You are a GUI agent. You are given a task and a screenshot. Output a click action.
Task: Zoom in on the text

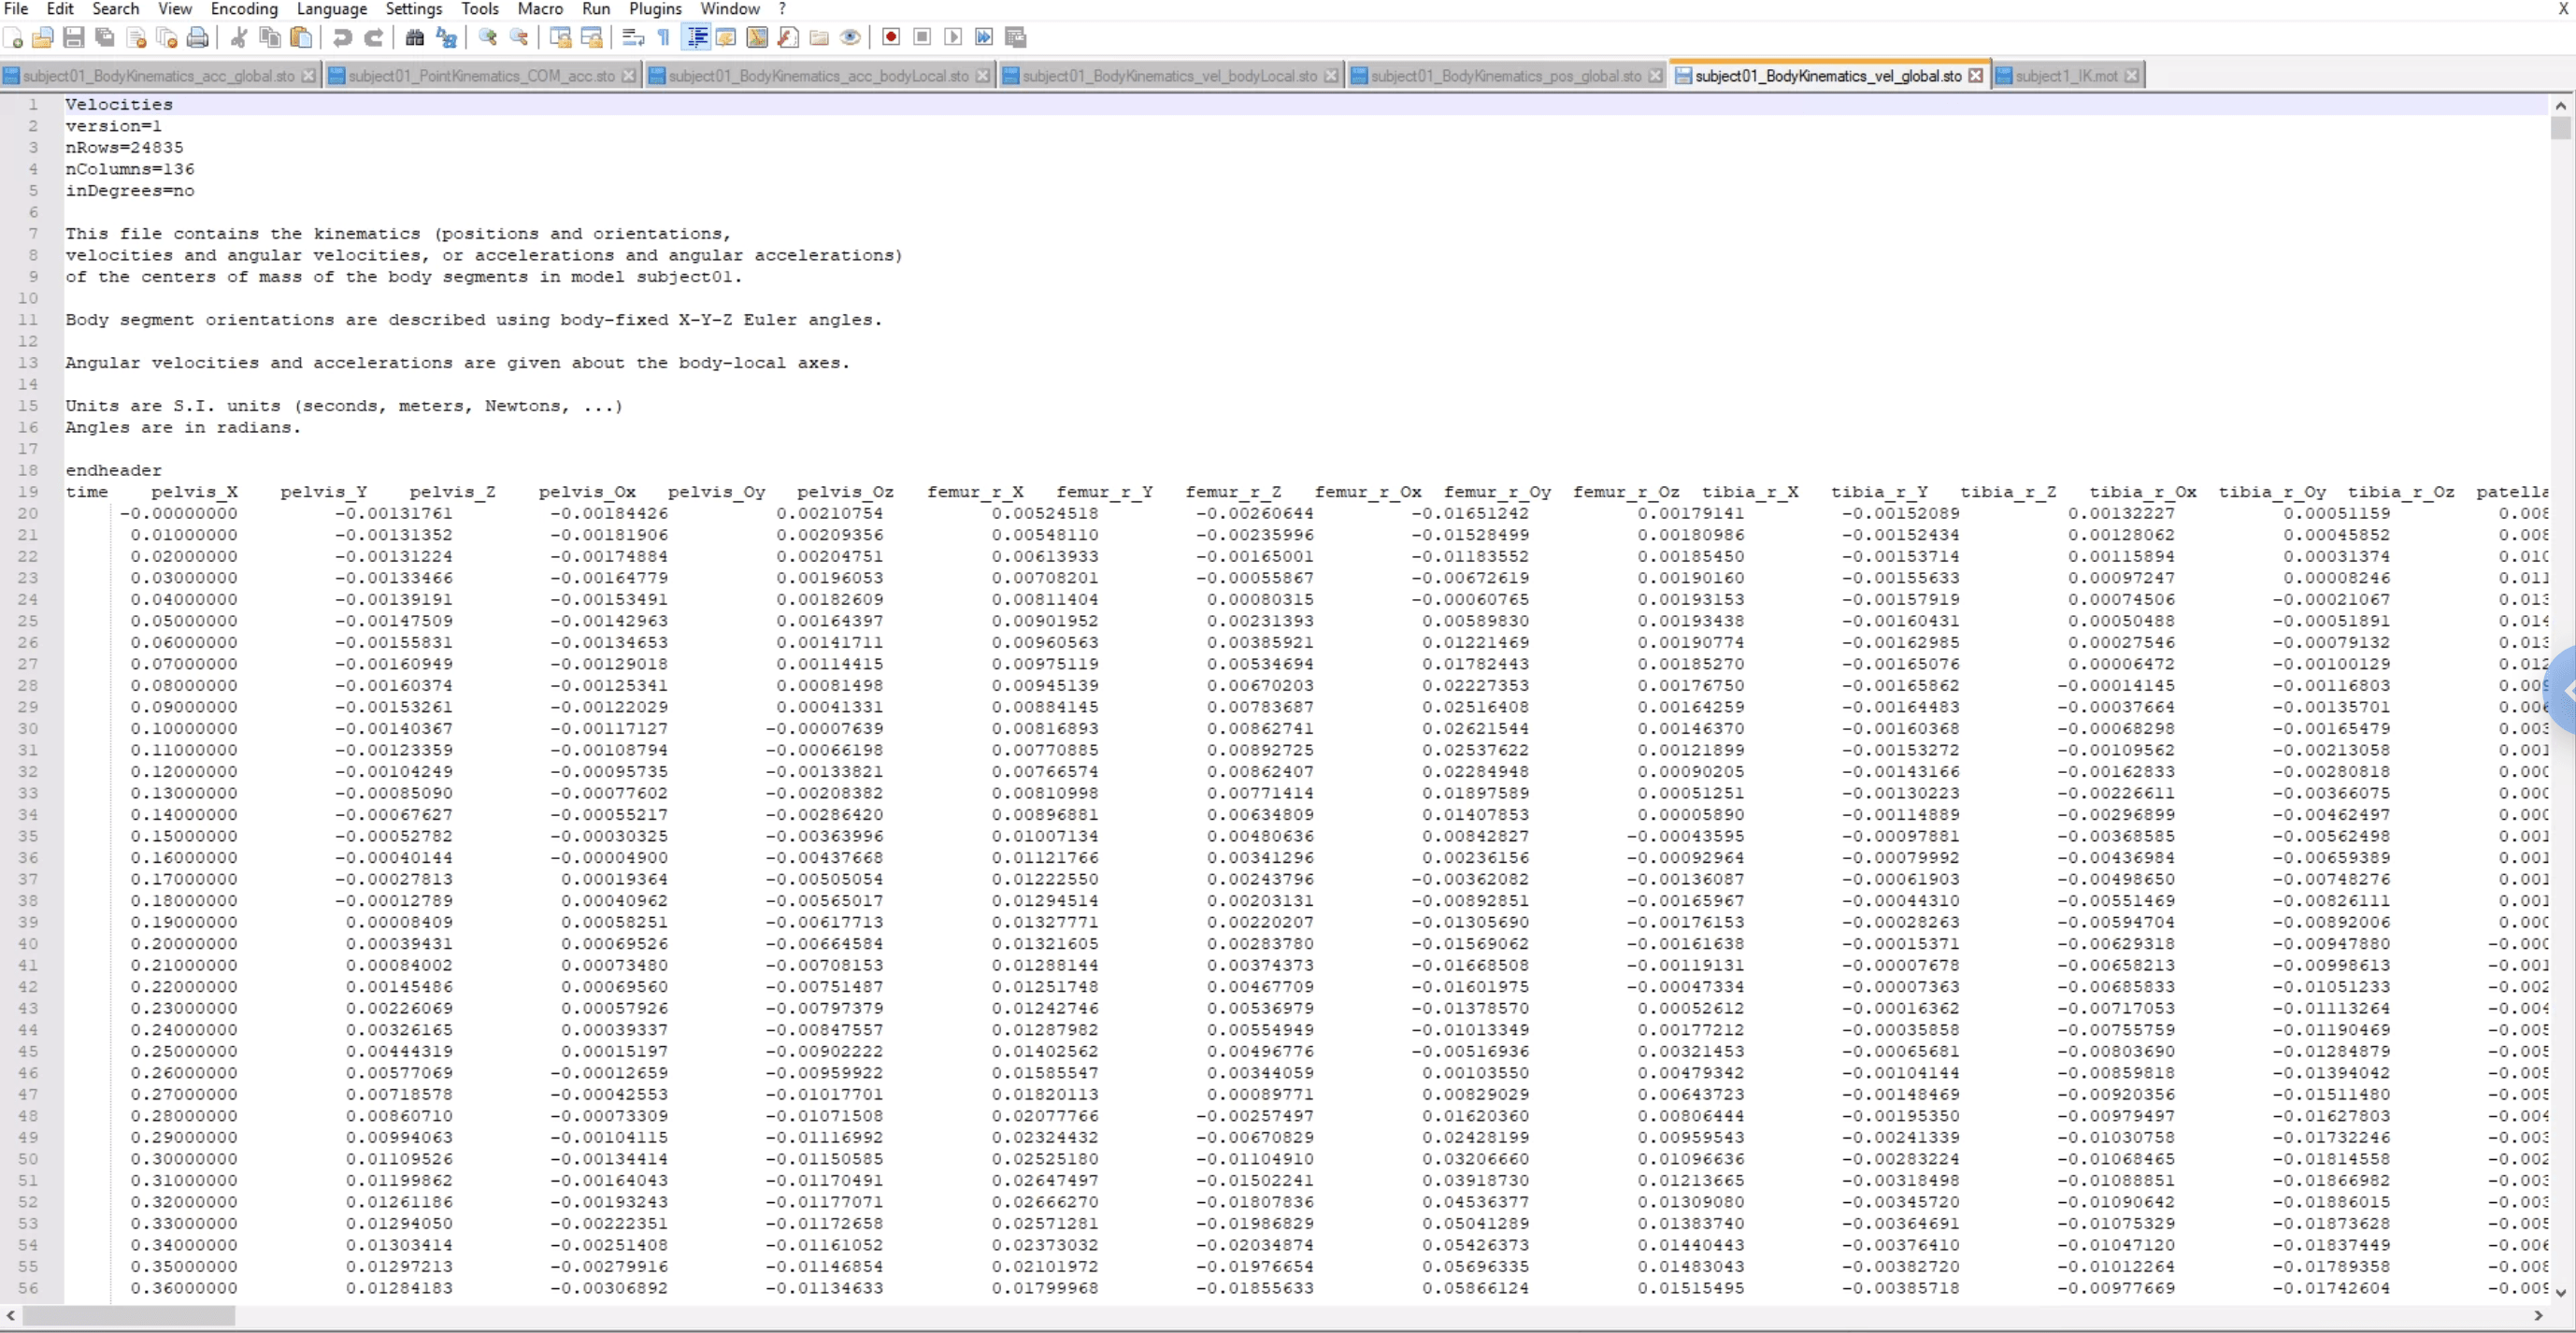488,38
